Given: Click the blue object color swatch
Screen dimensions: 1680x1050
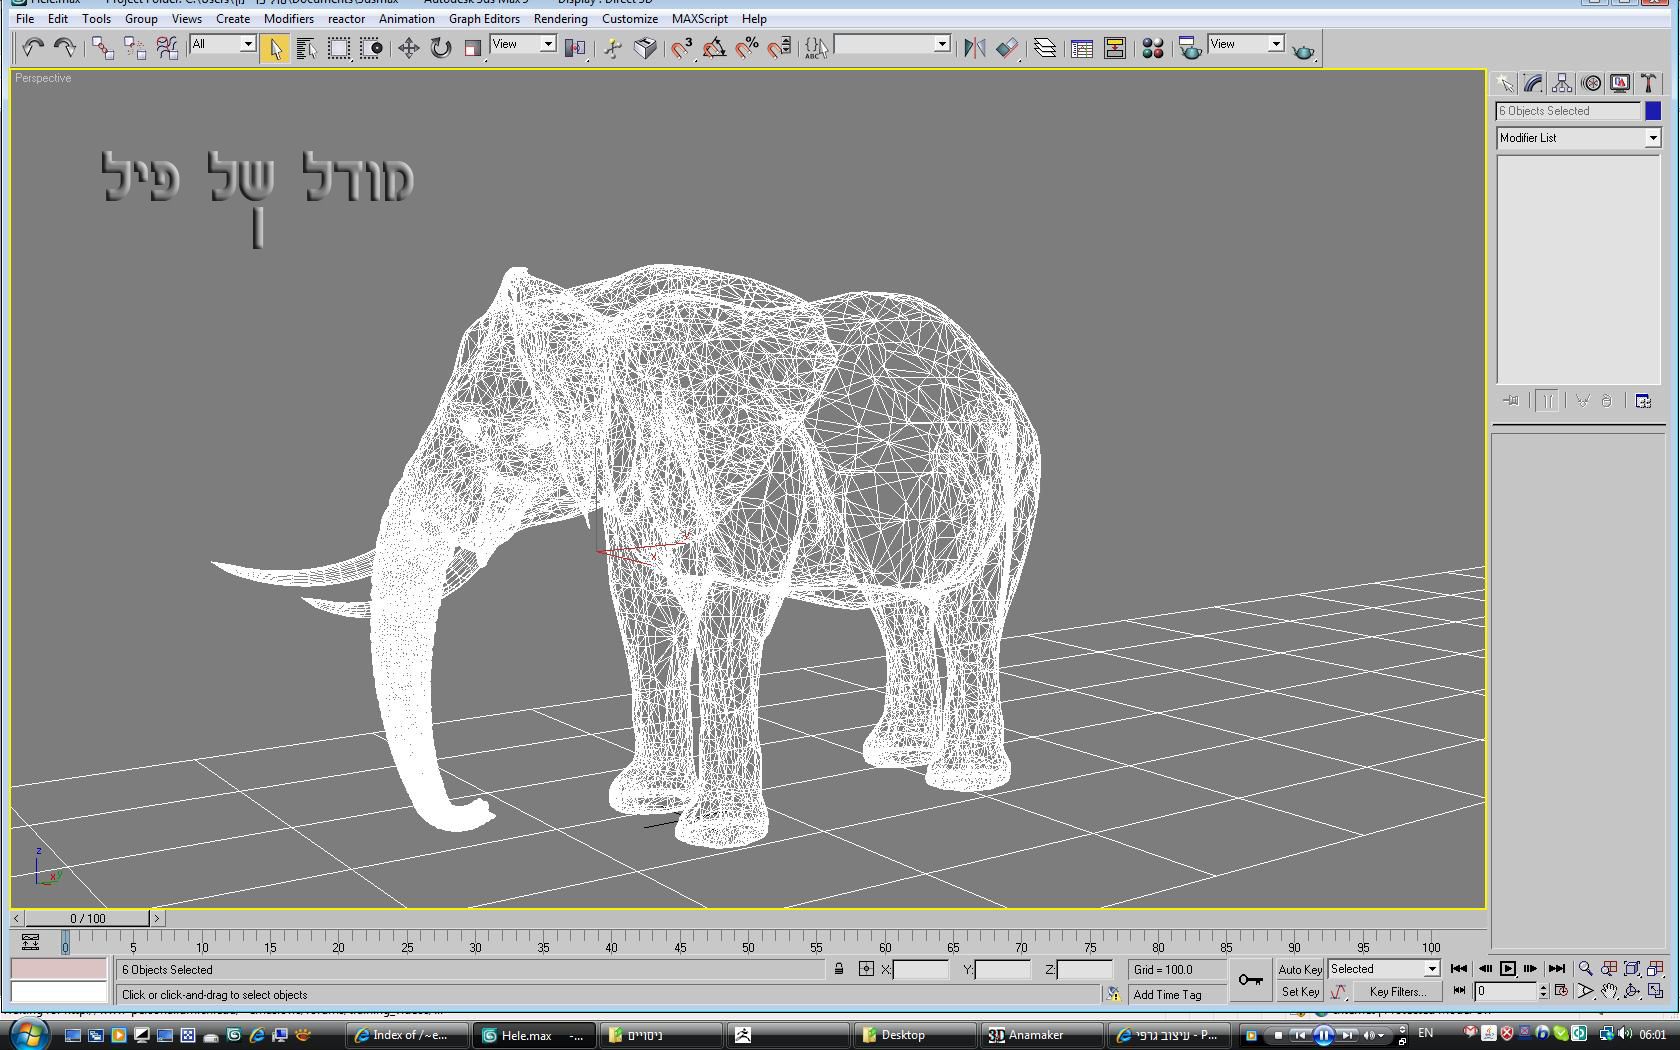Looking at the screenshot, I should pyautogui.click(x=1653, y=111).
